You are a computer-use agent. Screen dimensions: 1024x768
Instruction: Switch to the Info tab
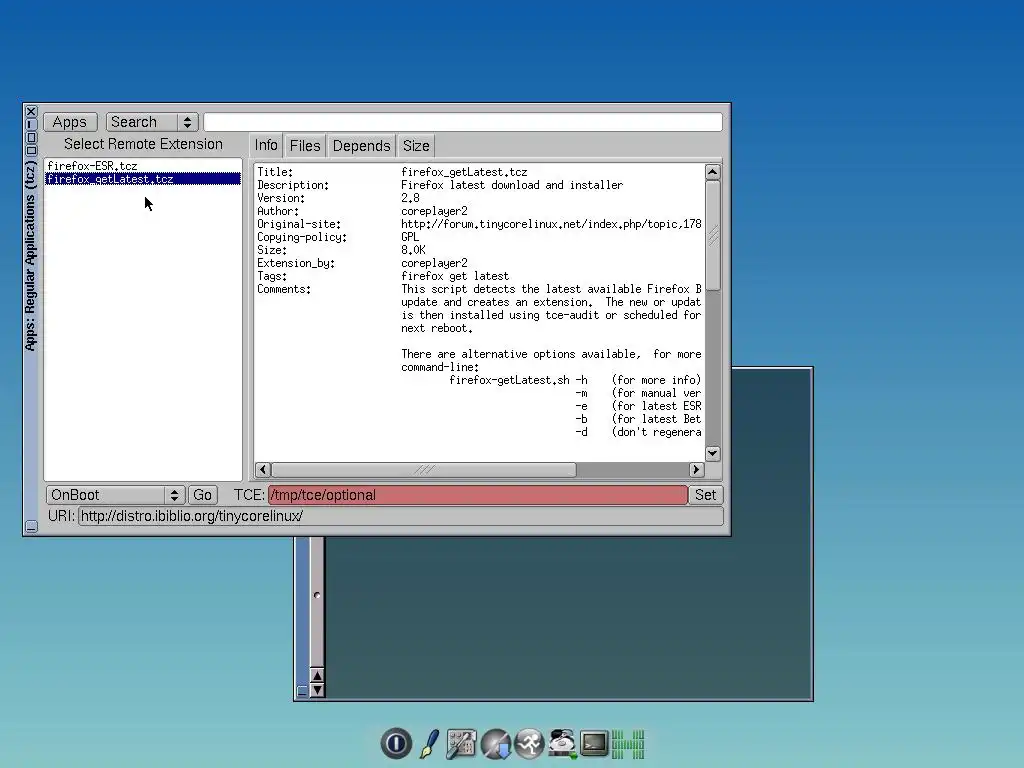266,145
